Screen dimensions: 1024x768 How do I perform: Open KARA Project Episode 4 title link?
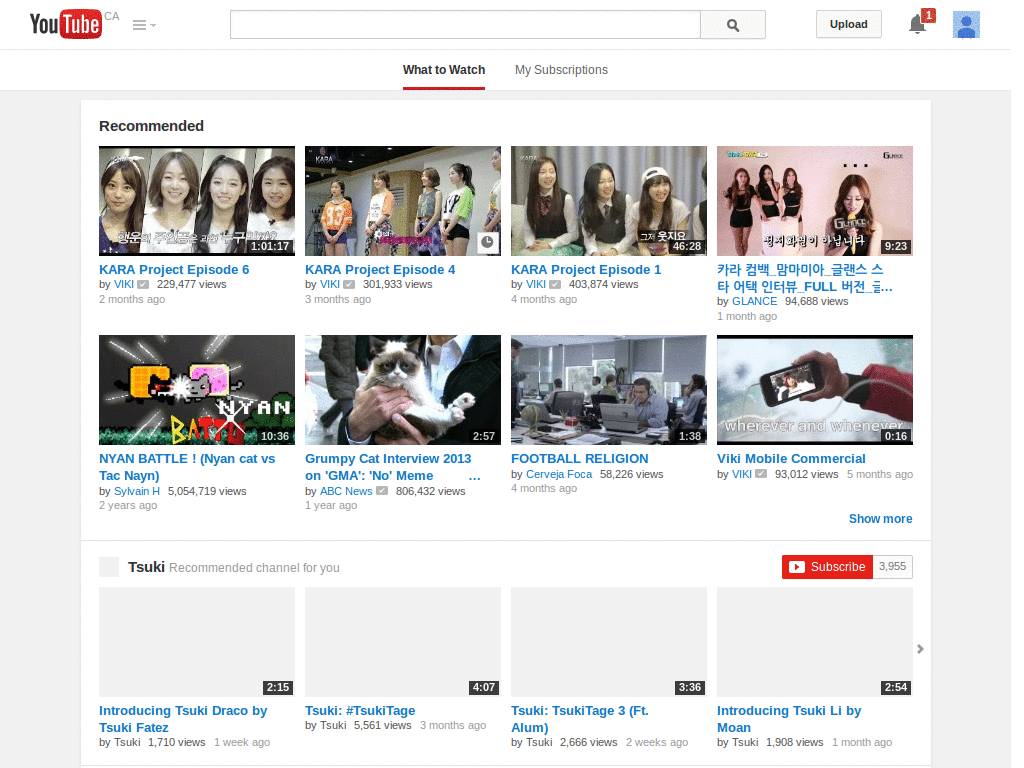pyautogui.click(x=380, y=270)
